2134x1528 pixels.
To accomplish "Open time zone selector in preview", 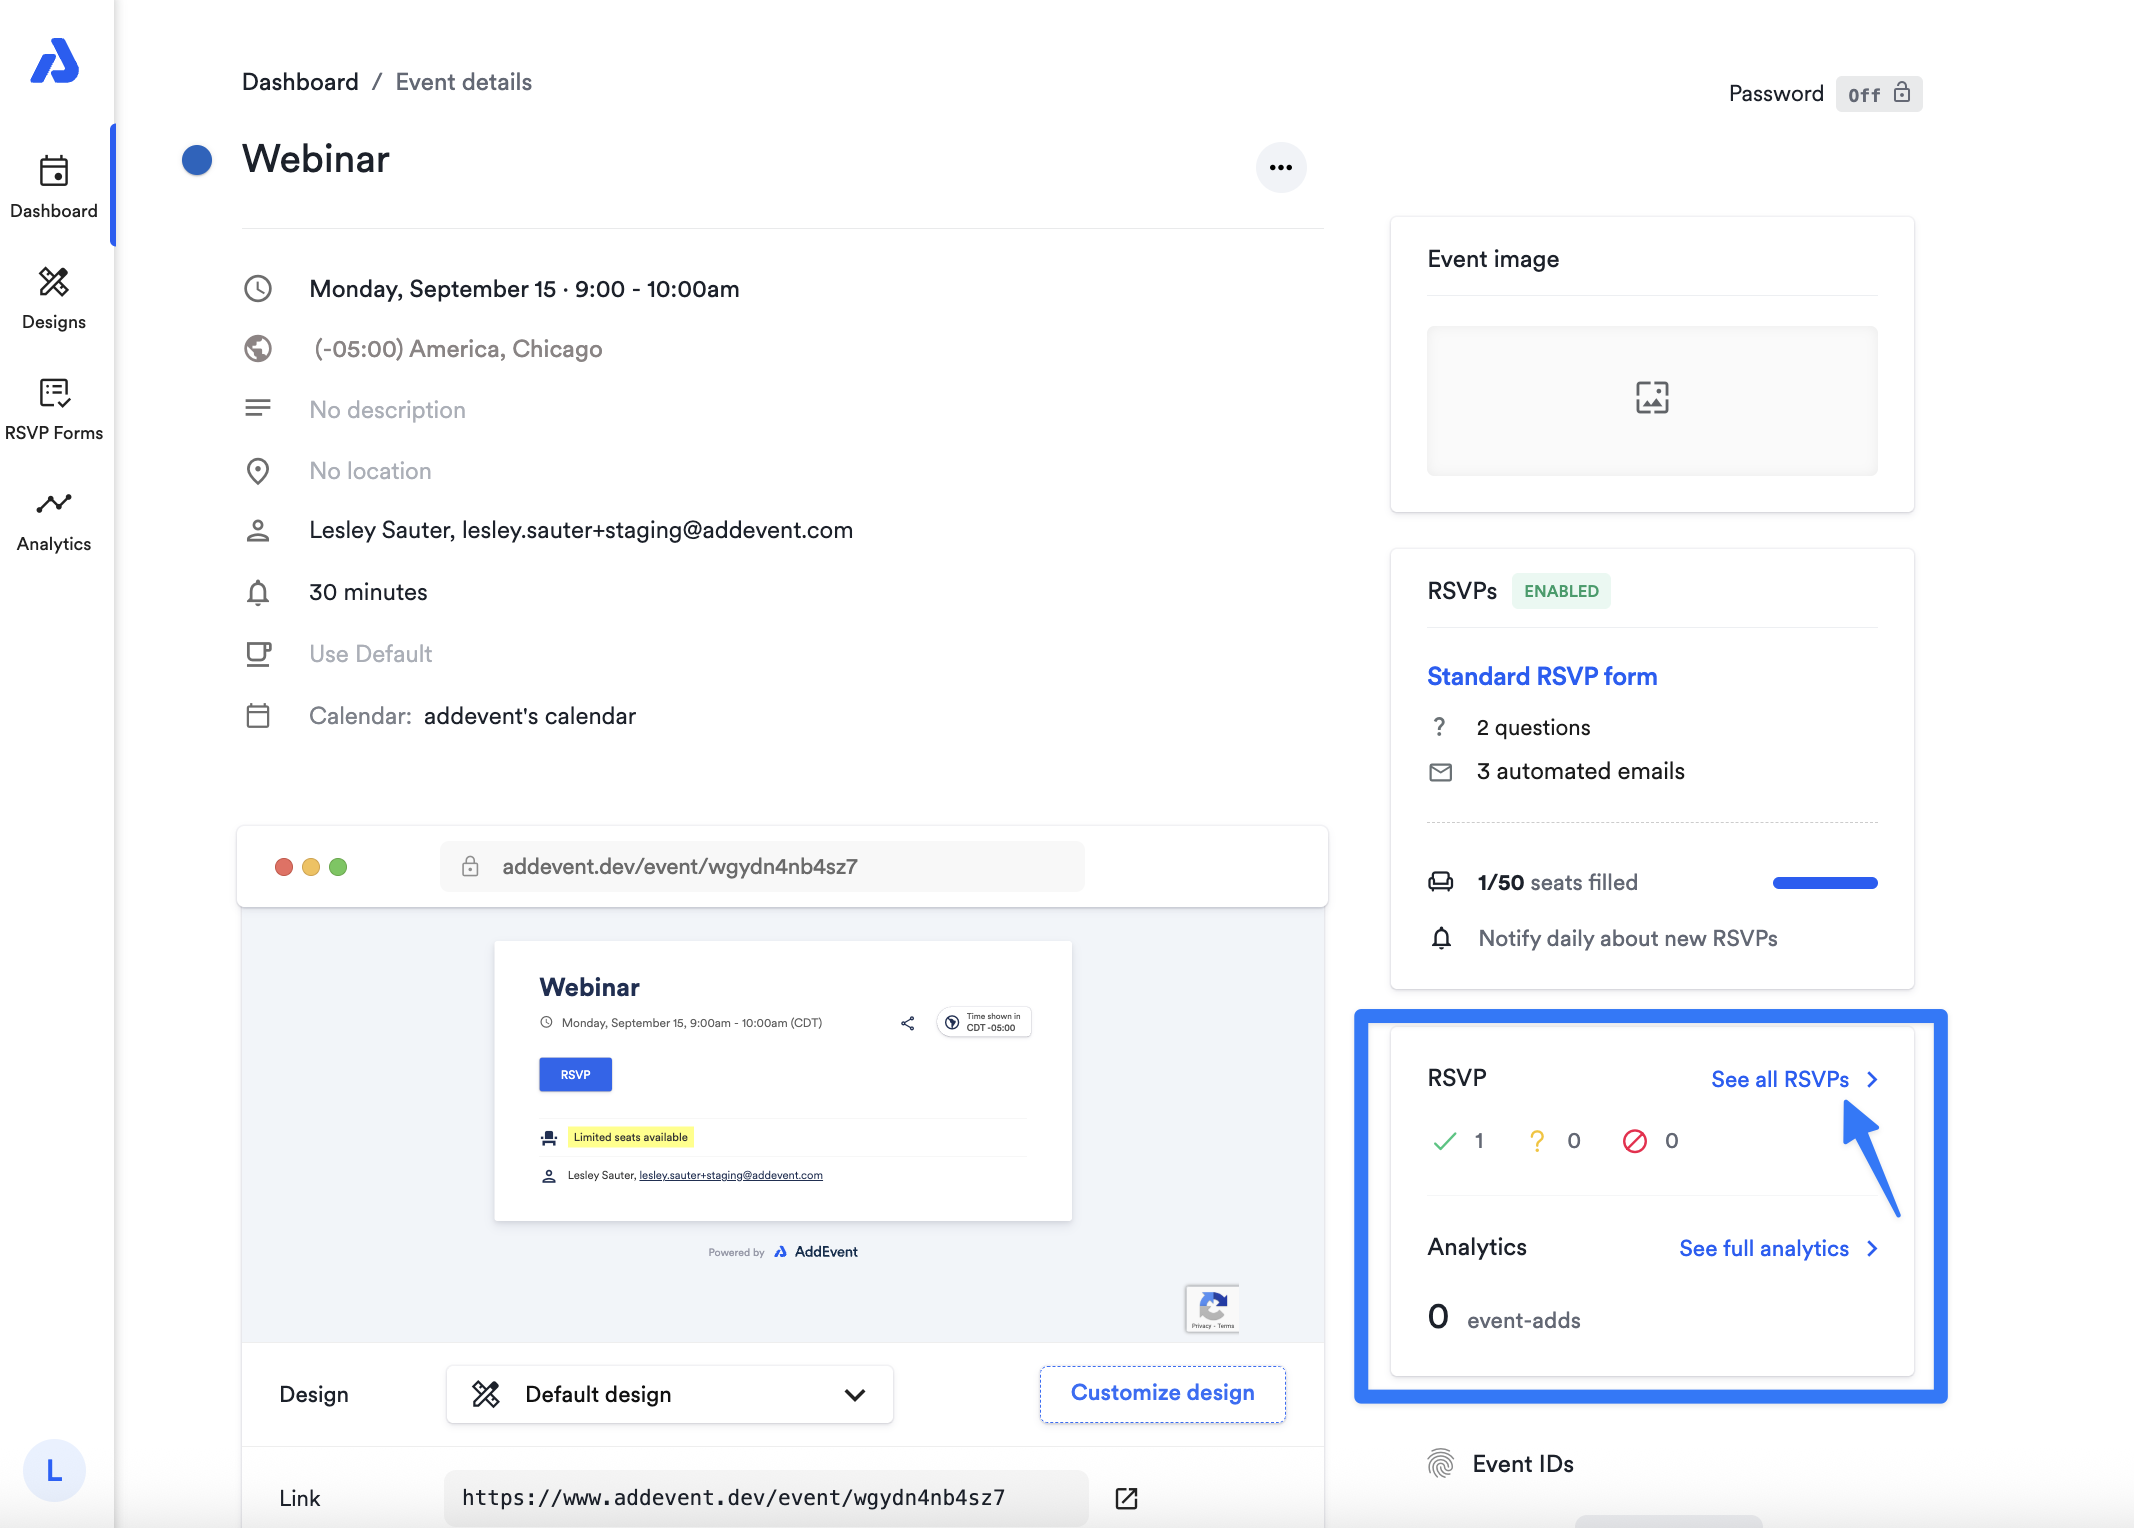I will pyautogui.click(x=983, y=1022).
